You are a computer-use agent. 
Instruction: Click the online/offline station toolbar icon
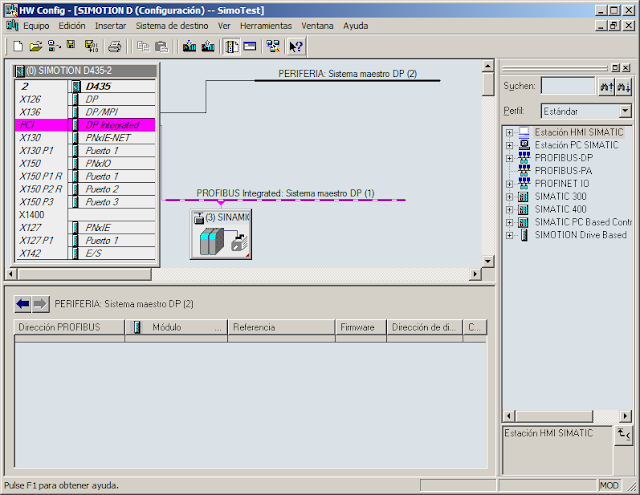[53, 46]
